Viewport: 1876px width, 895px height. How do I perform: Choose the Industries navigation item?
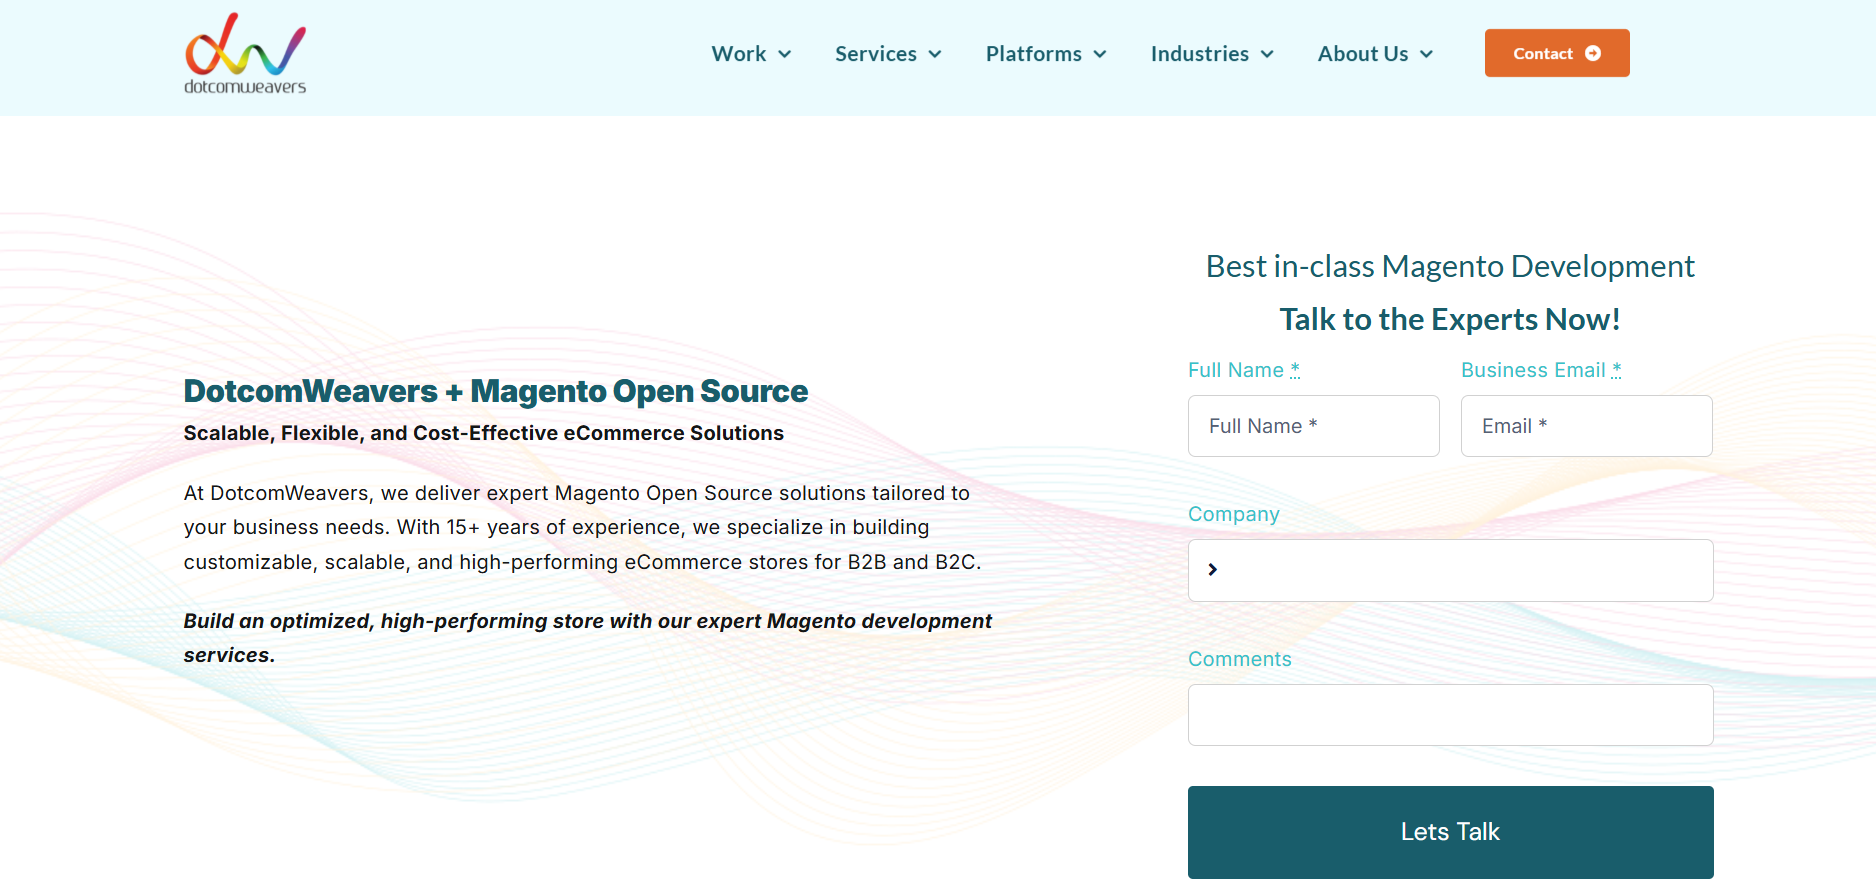[1199, 54]
